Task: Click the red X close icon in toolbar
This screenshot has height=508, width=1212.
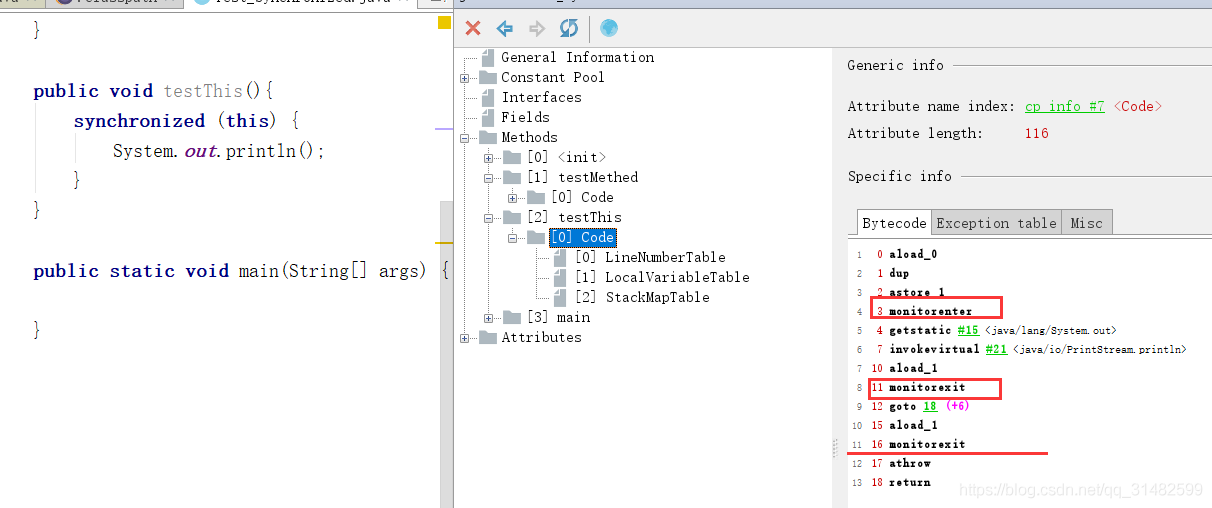Action: point(473,29)
